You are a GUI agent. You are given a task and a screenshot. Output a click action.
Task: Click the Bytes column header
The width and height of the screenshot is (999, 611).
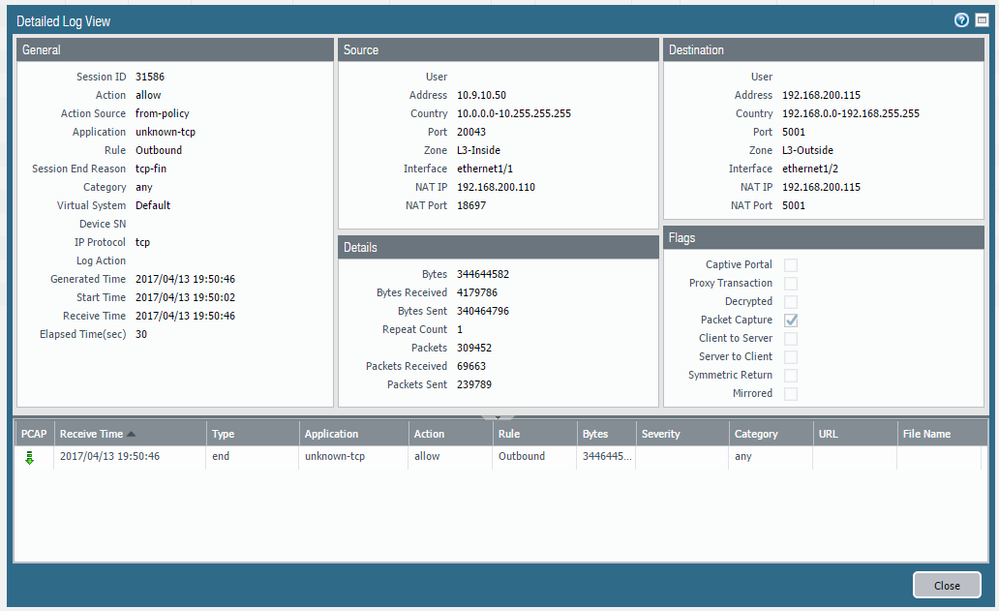pyautogui.click(x=594, y=434)
